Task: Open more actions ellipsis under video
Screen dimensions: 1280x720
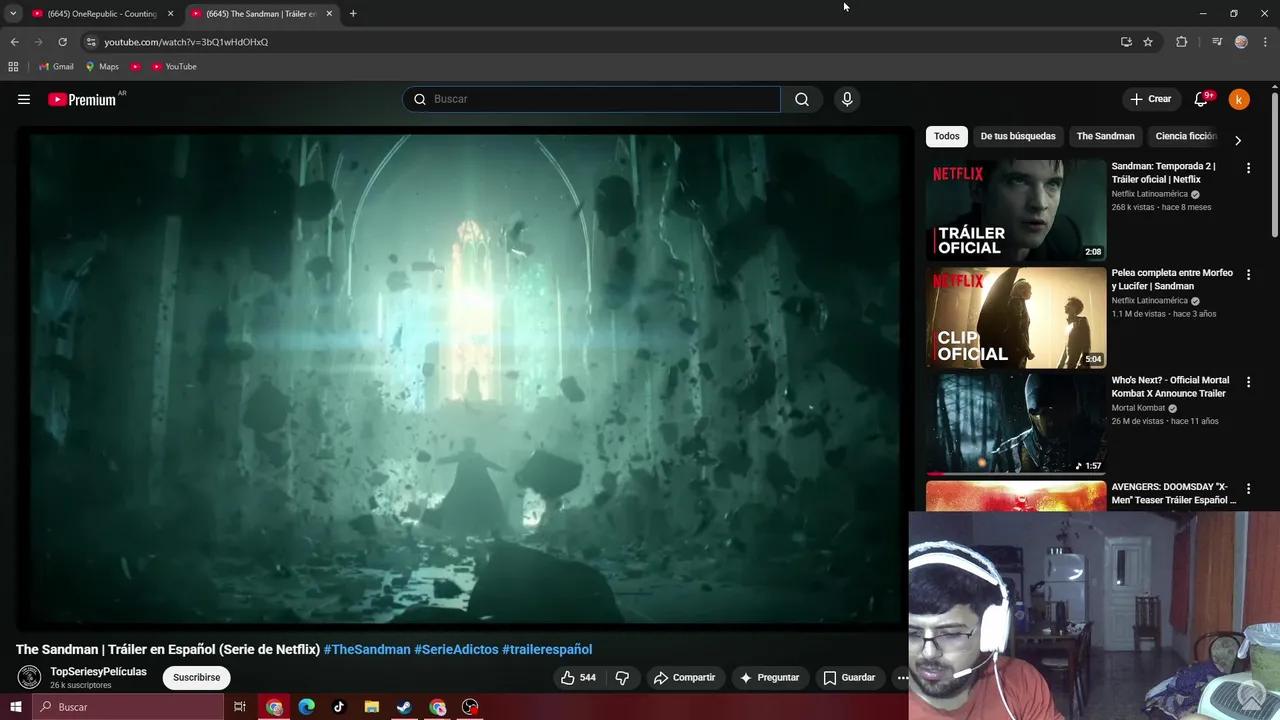Action: point(902,677)
